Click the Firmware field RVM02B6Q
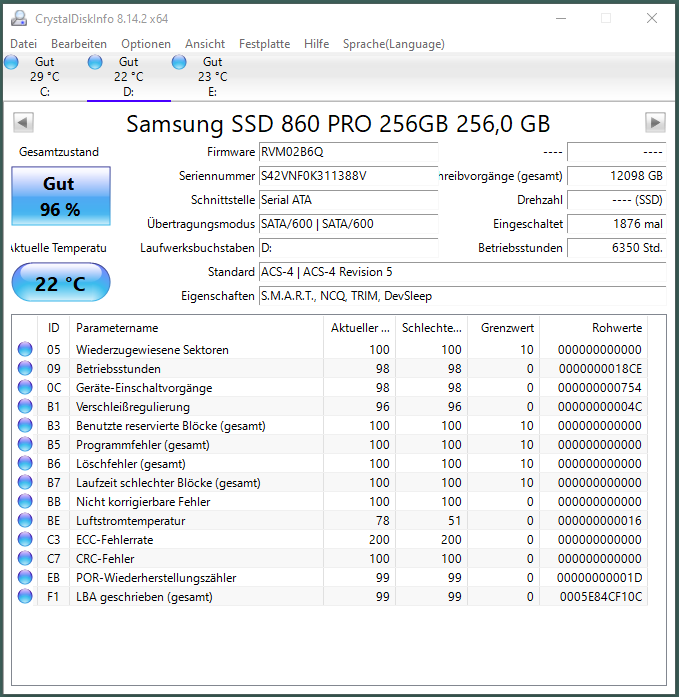This screenshot has height=697, width=679. click(x=348, y=152)
